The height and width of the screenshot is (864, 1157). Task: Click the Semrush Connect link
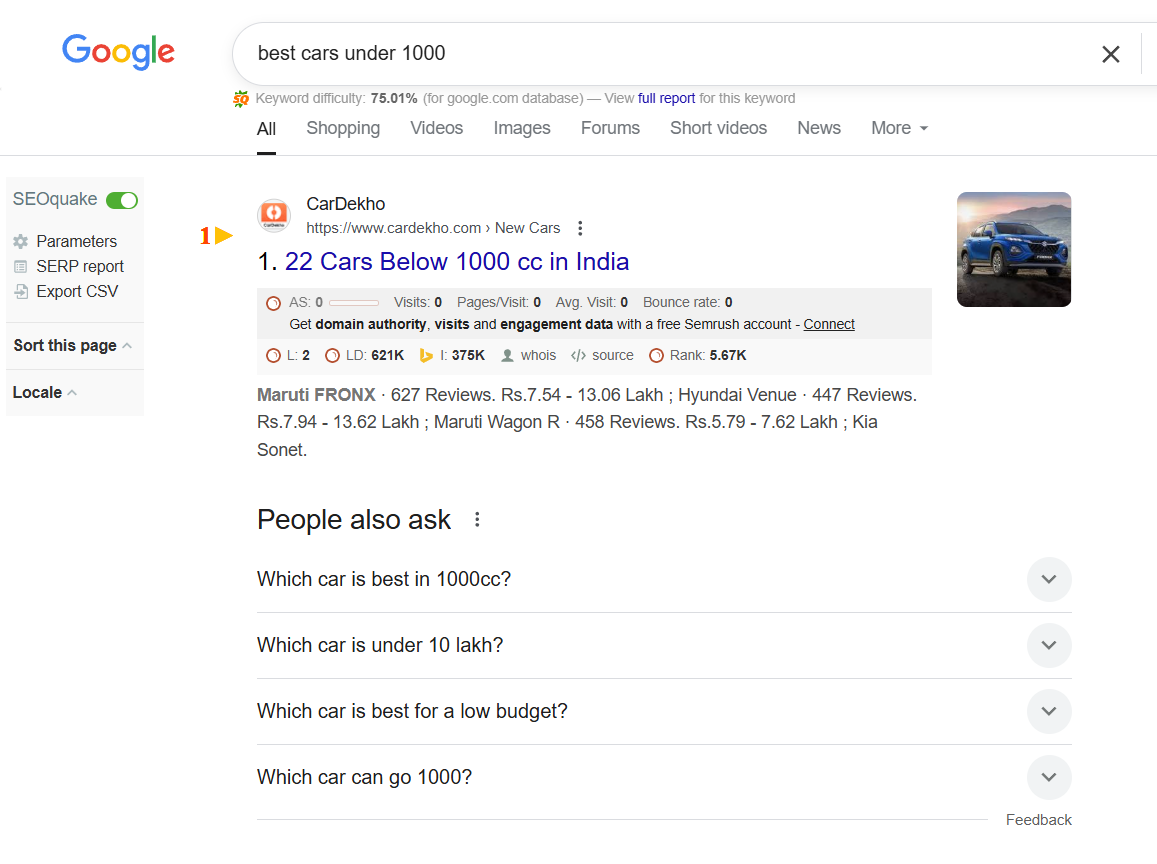pos(829,324)
